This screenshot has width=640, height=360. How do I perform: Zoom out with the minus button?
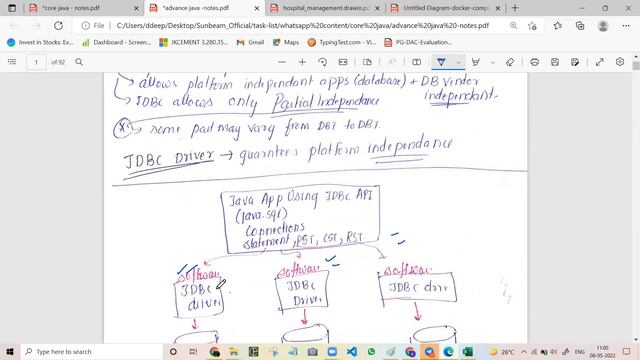(x=282, y=62)
